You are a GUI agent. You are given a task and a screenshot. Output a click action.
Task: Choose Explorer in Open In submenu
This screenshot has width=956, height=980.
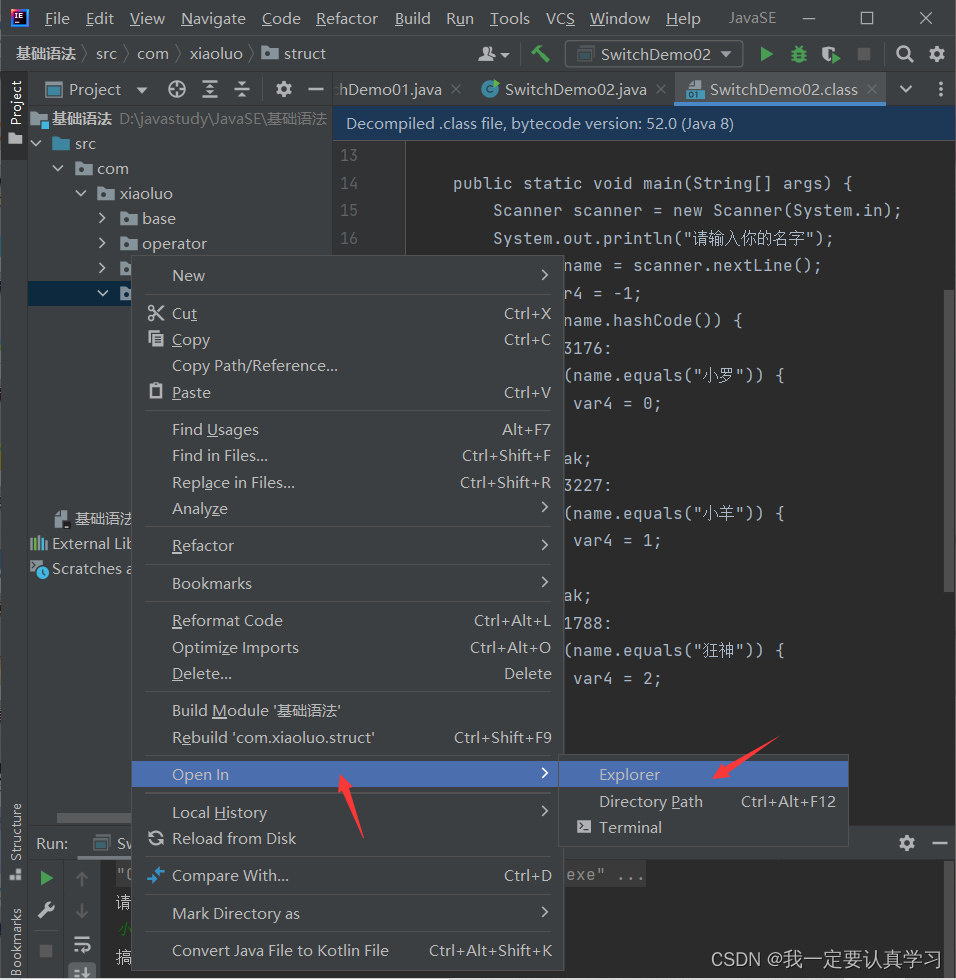click(703, 774)
